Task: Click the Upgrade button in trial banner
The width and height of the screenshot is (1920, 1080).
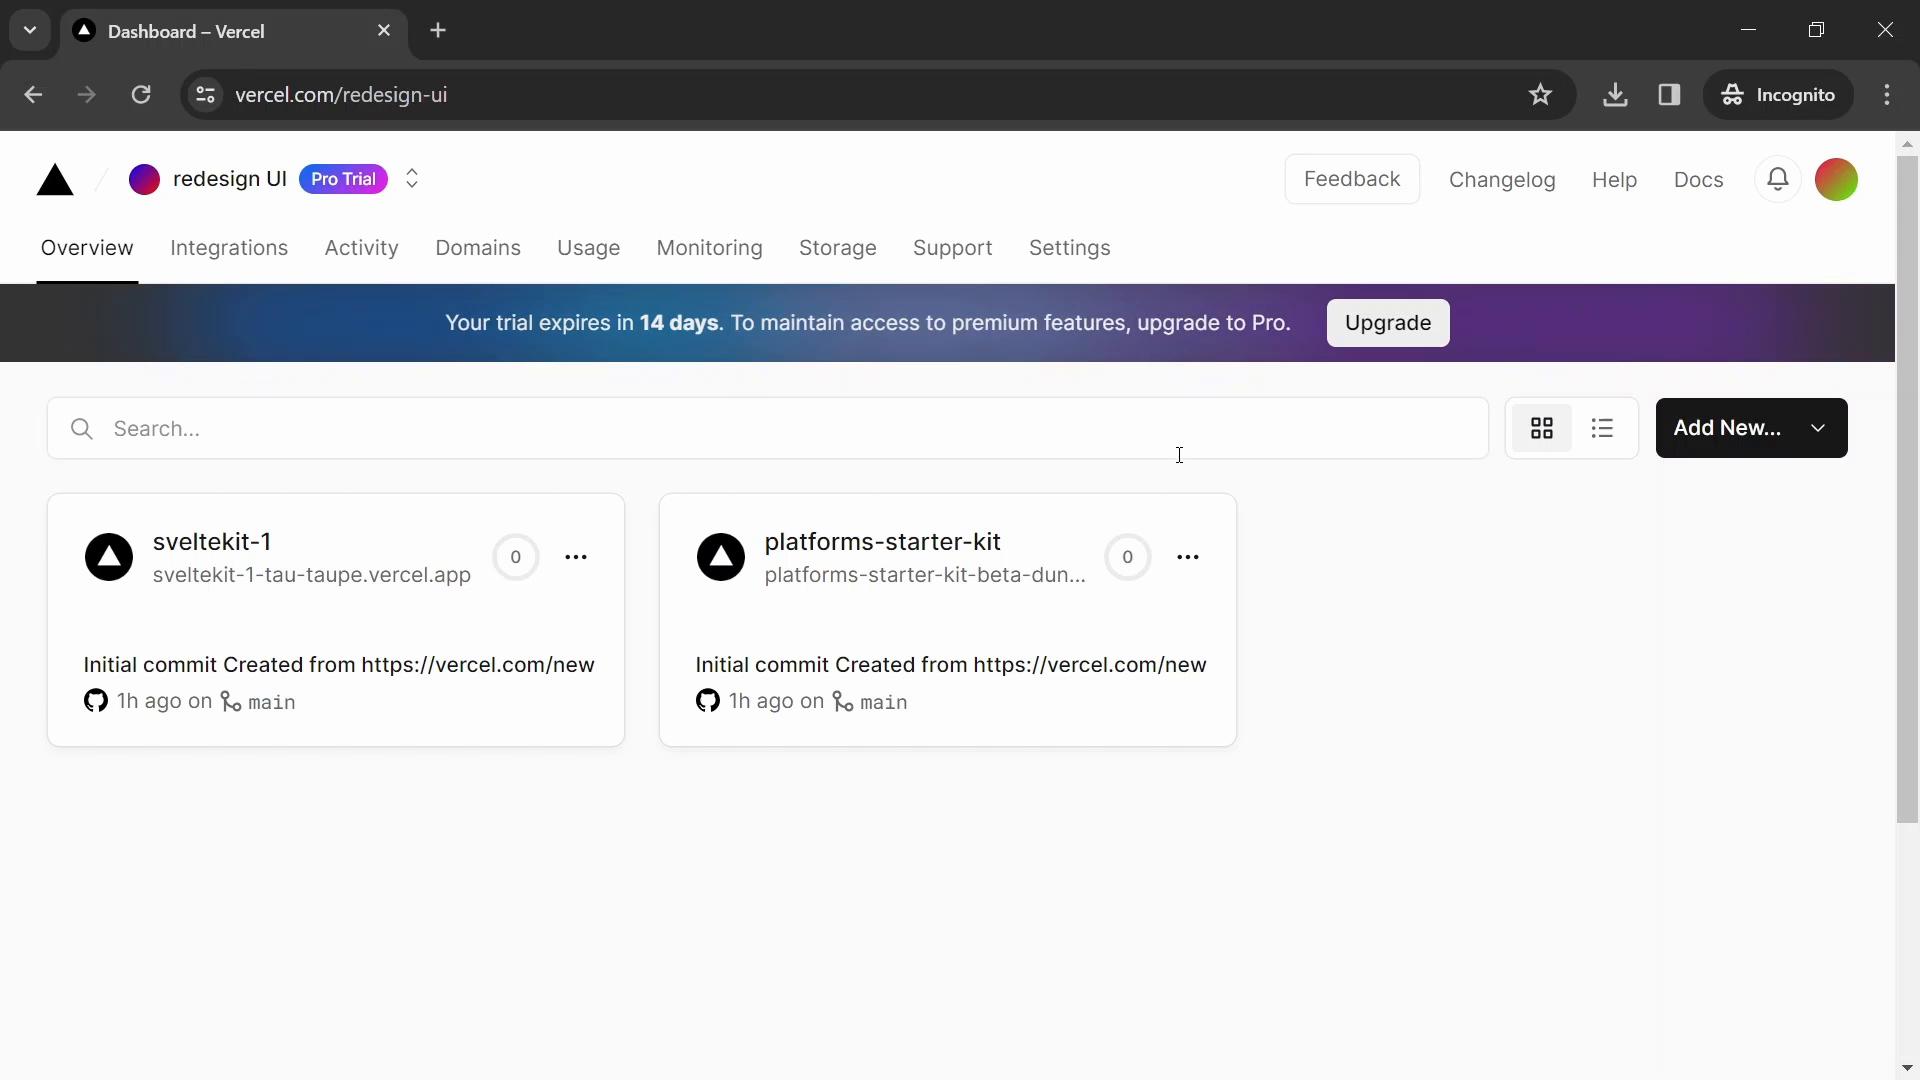Action: click(1387, 323)
